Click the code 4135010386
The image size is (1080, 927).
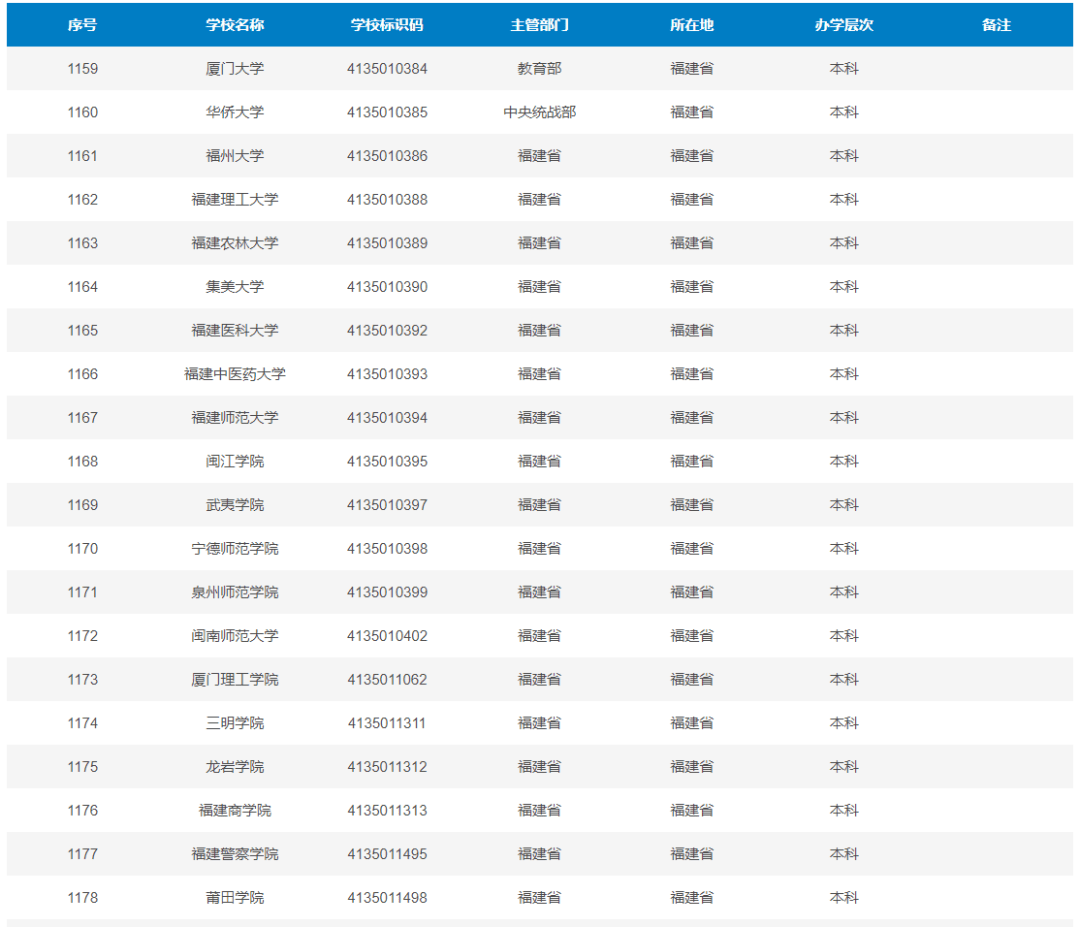387,156
